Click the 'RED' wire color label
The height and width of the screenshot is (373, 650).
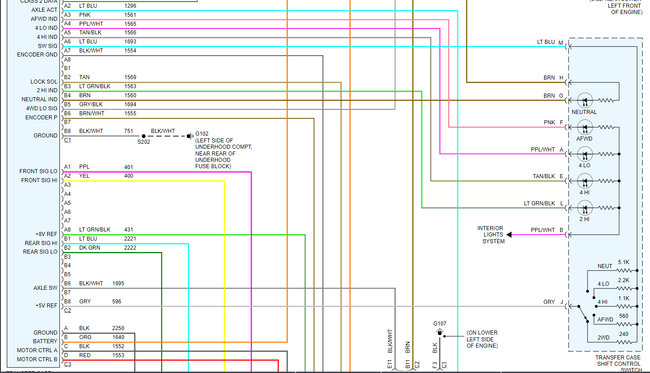pyautogui.click(x=84, y=356)
